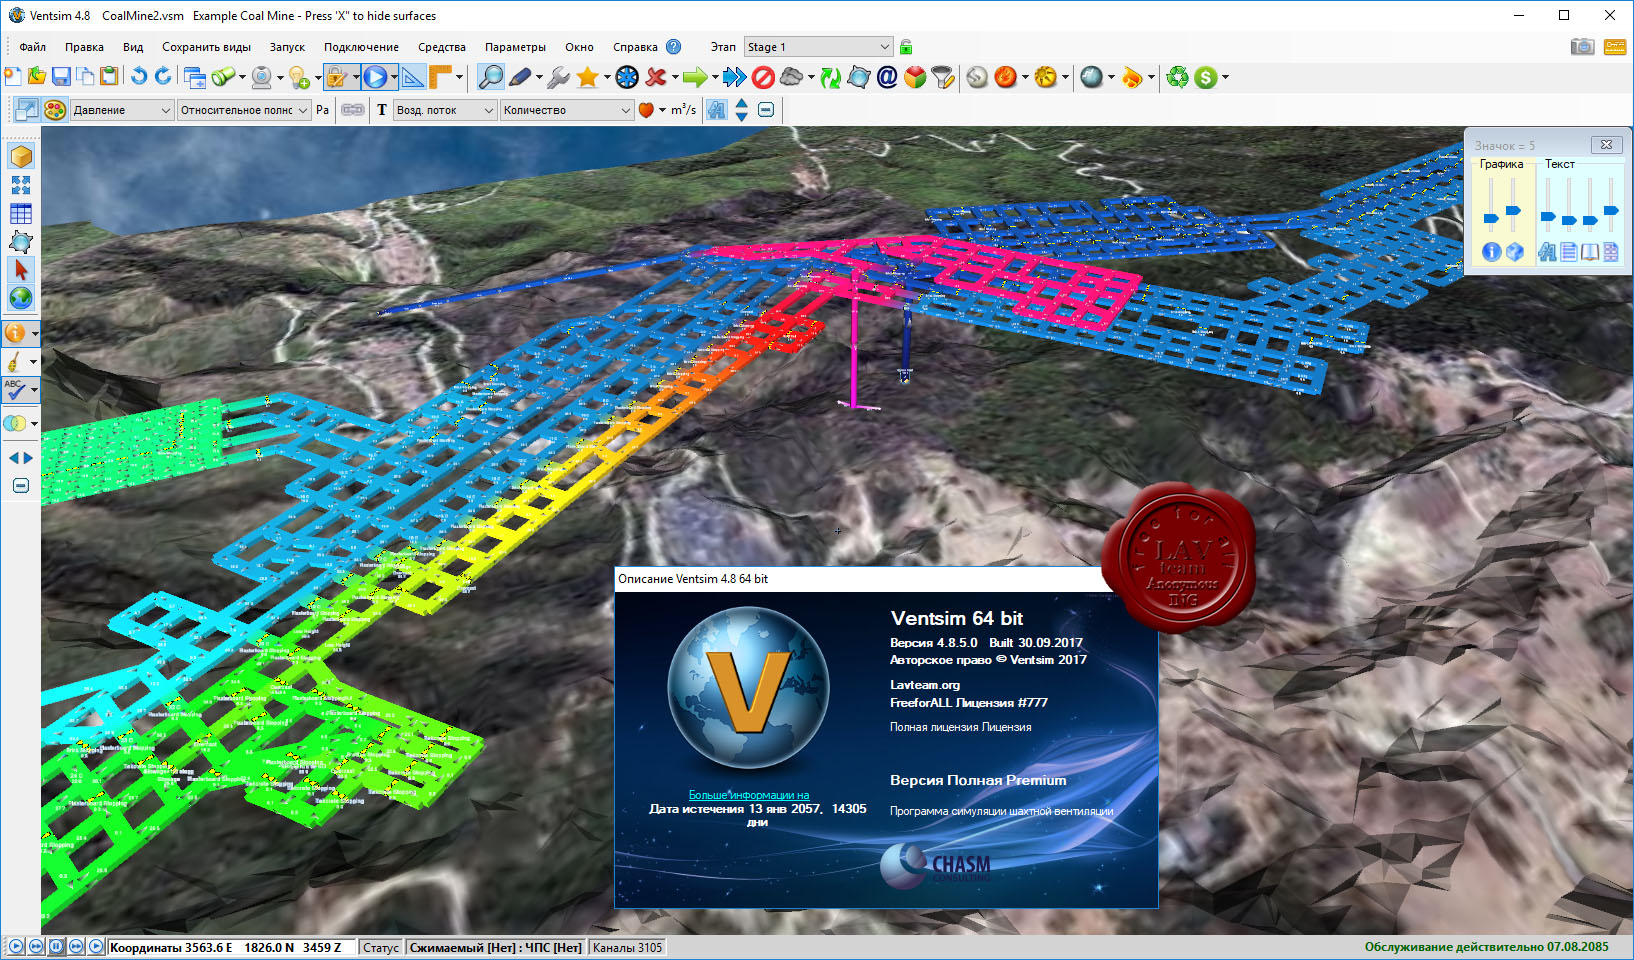Toggle the open book text icon in panel
The image size is (1634, 960).
pos(1589,252)
